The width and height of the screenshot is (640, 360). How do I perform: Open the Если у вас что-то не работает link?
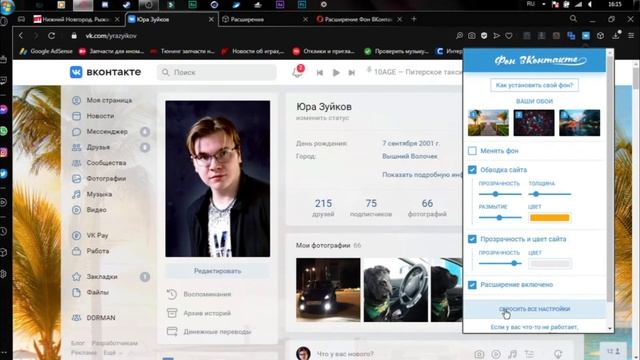click(534, 327)
